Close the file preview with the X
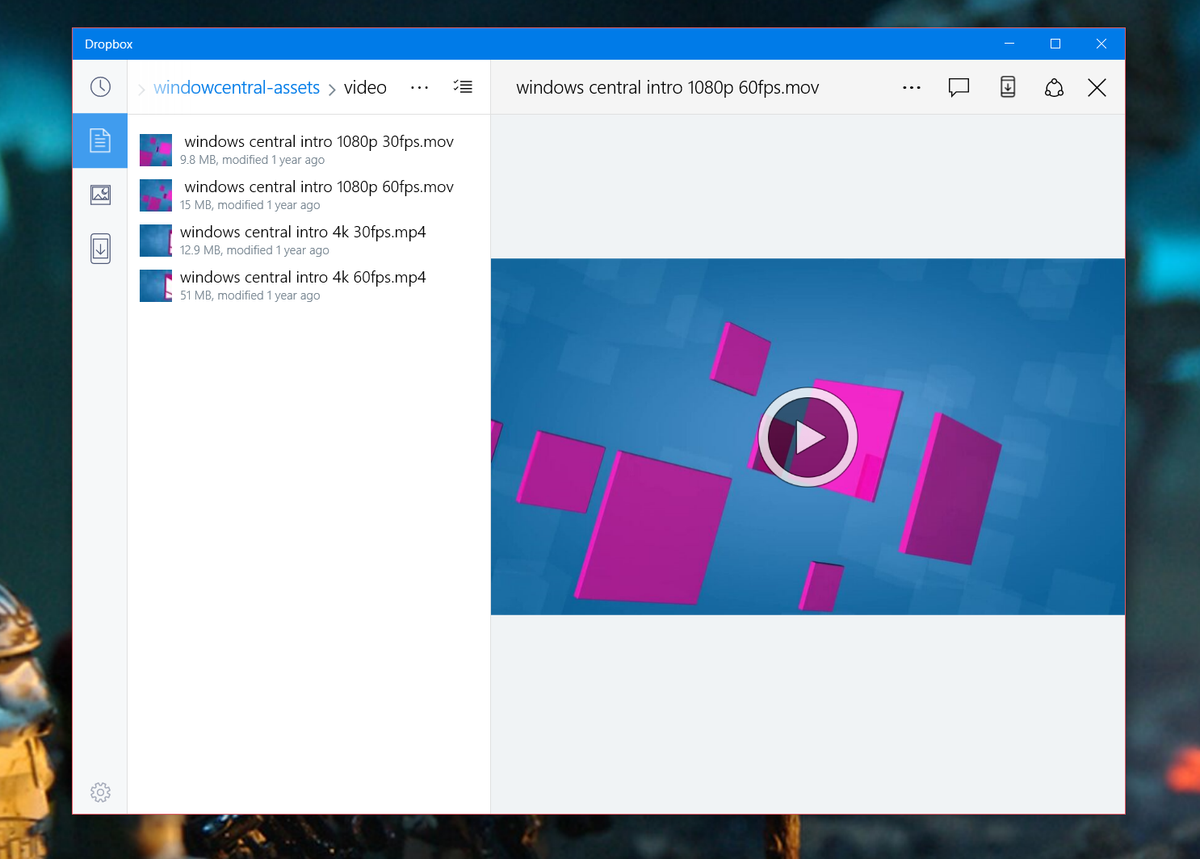1200x859 pixels. (x=1096, y=88)
